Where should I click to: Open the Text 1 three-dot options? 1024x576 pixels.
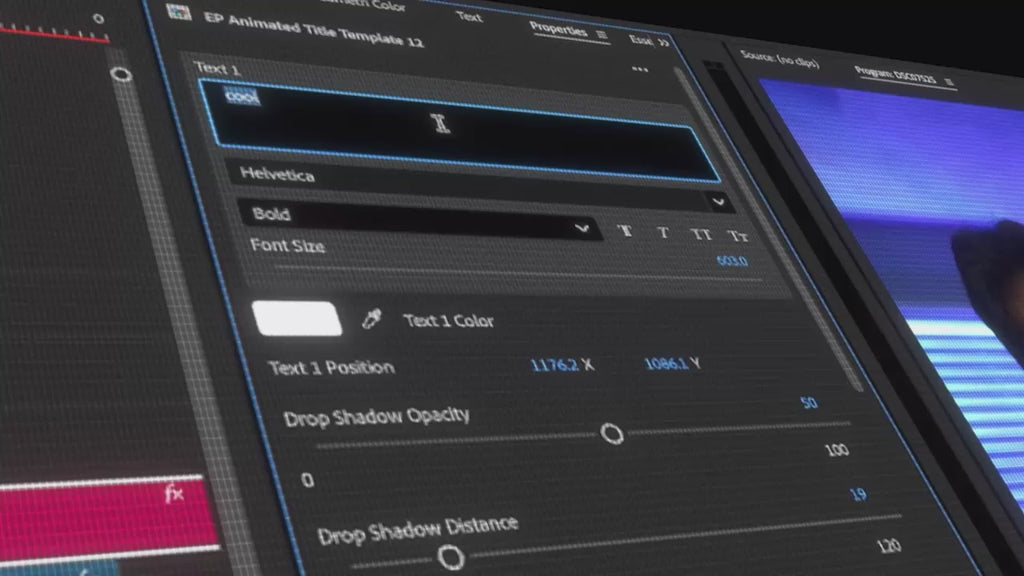[x=640, y=70]
